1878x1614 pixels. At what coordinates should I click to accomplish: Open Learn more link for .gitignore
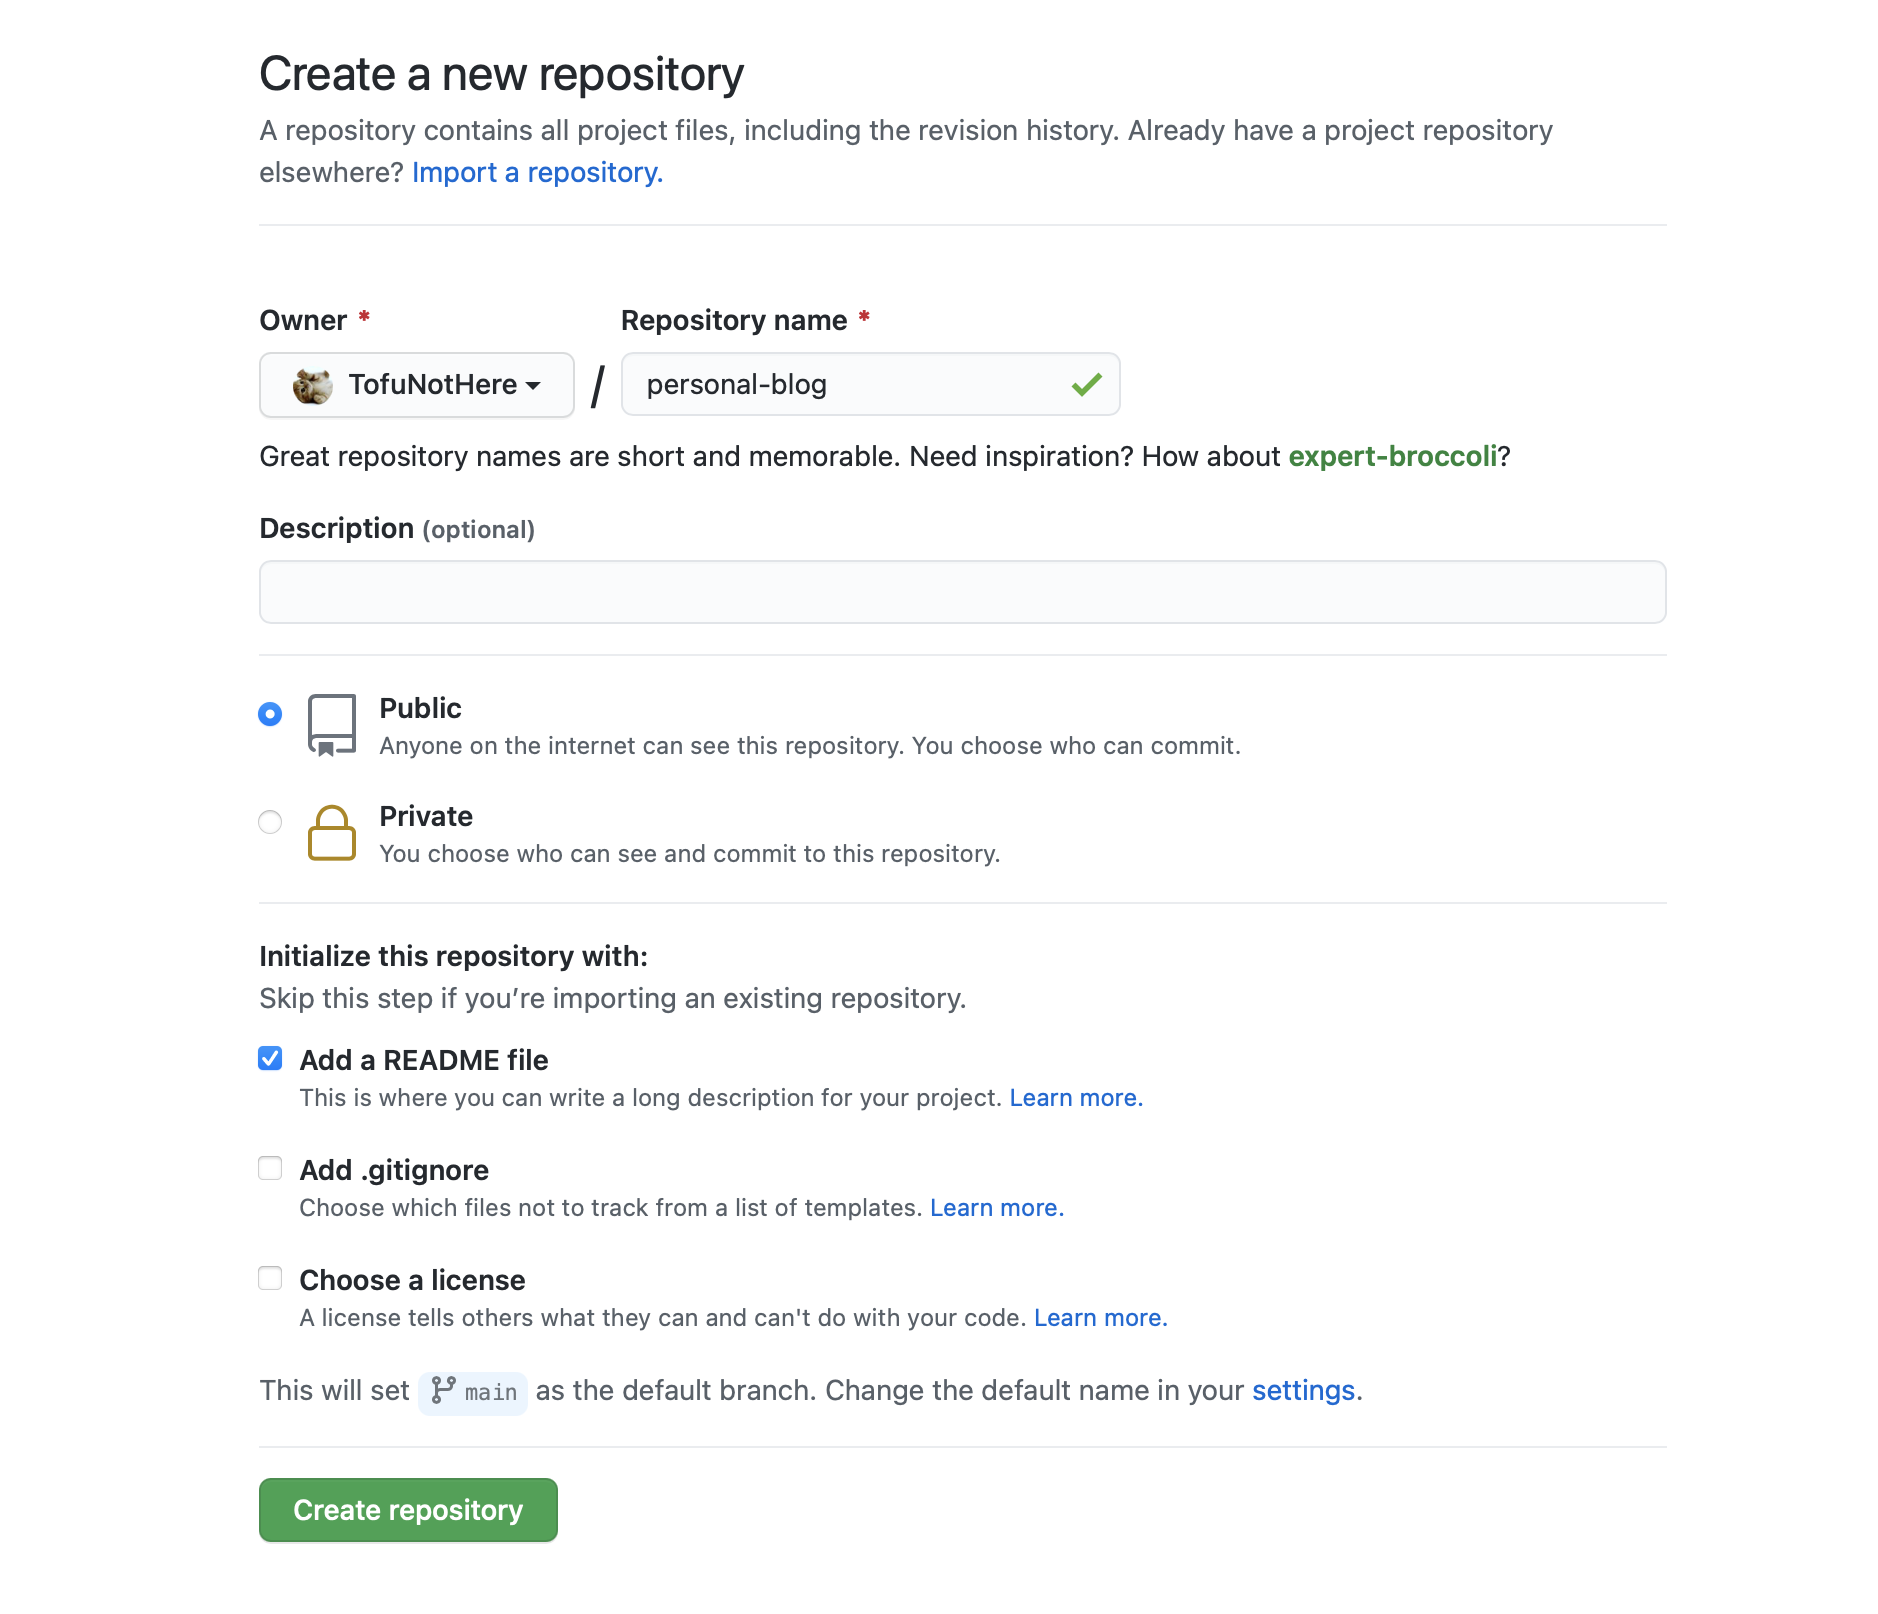click(x=996, y=1208)
